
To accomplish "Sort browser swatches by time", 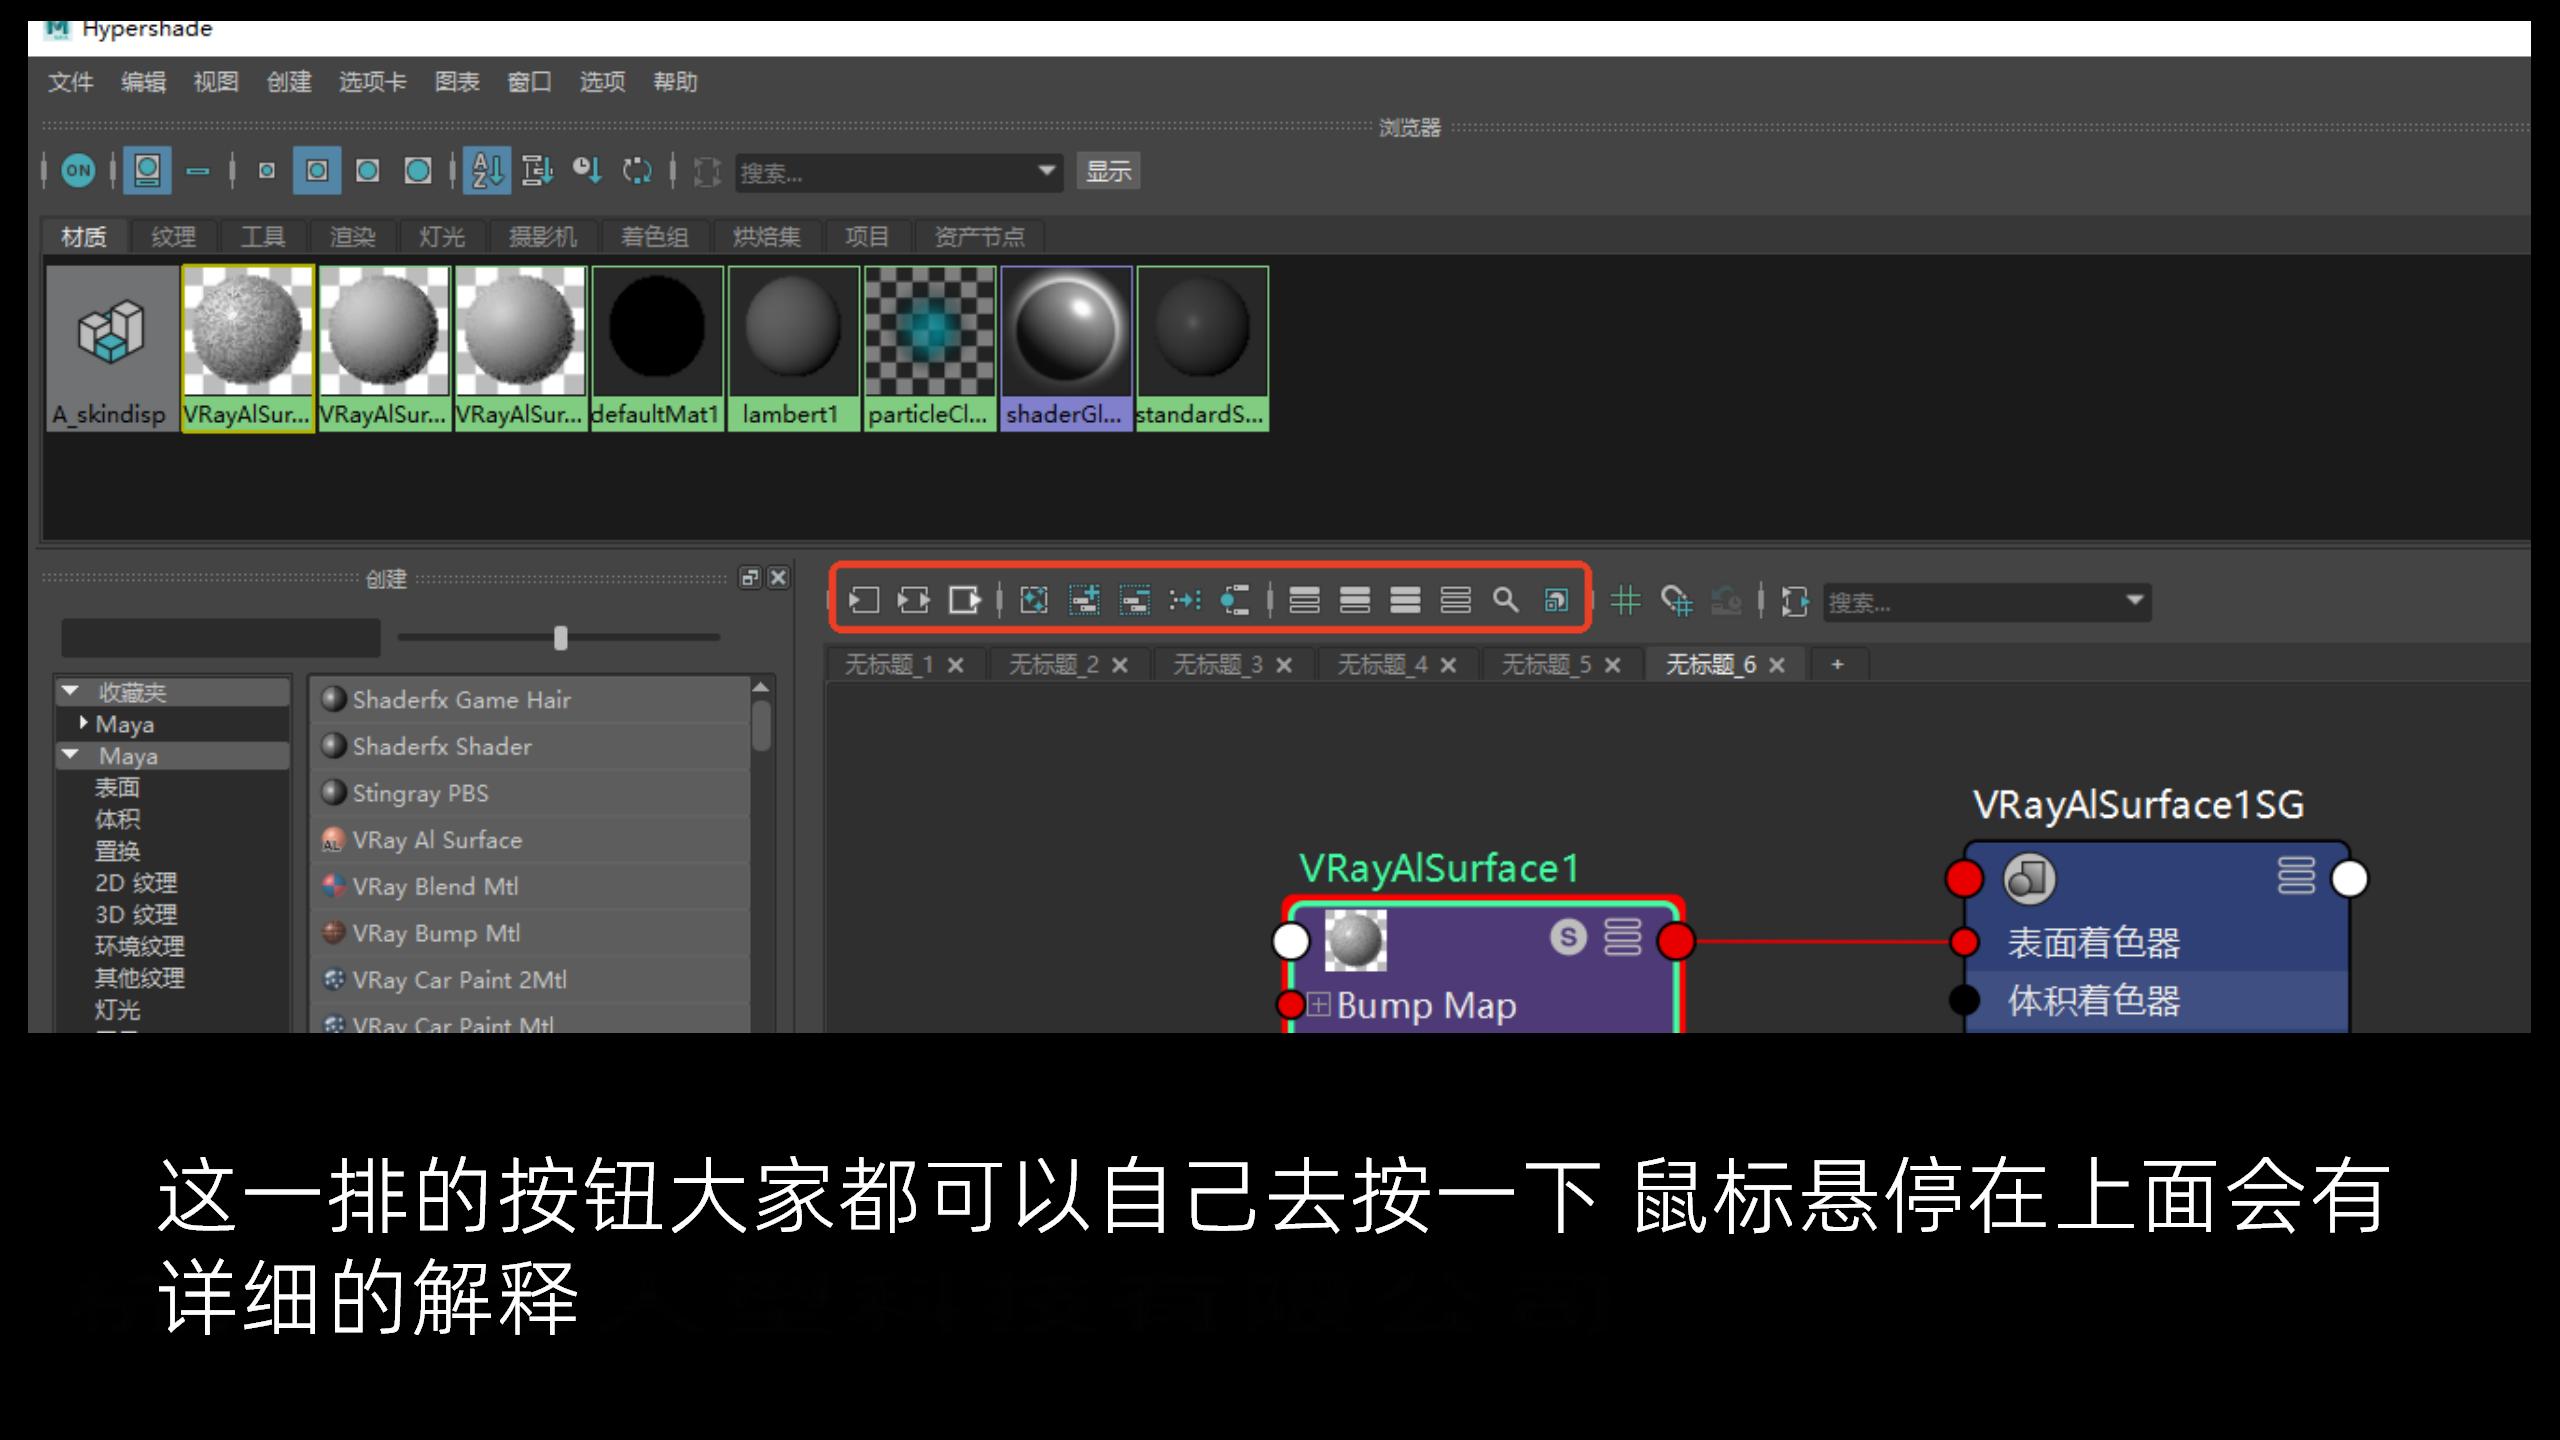I will click(x=587, y=171).
